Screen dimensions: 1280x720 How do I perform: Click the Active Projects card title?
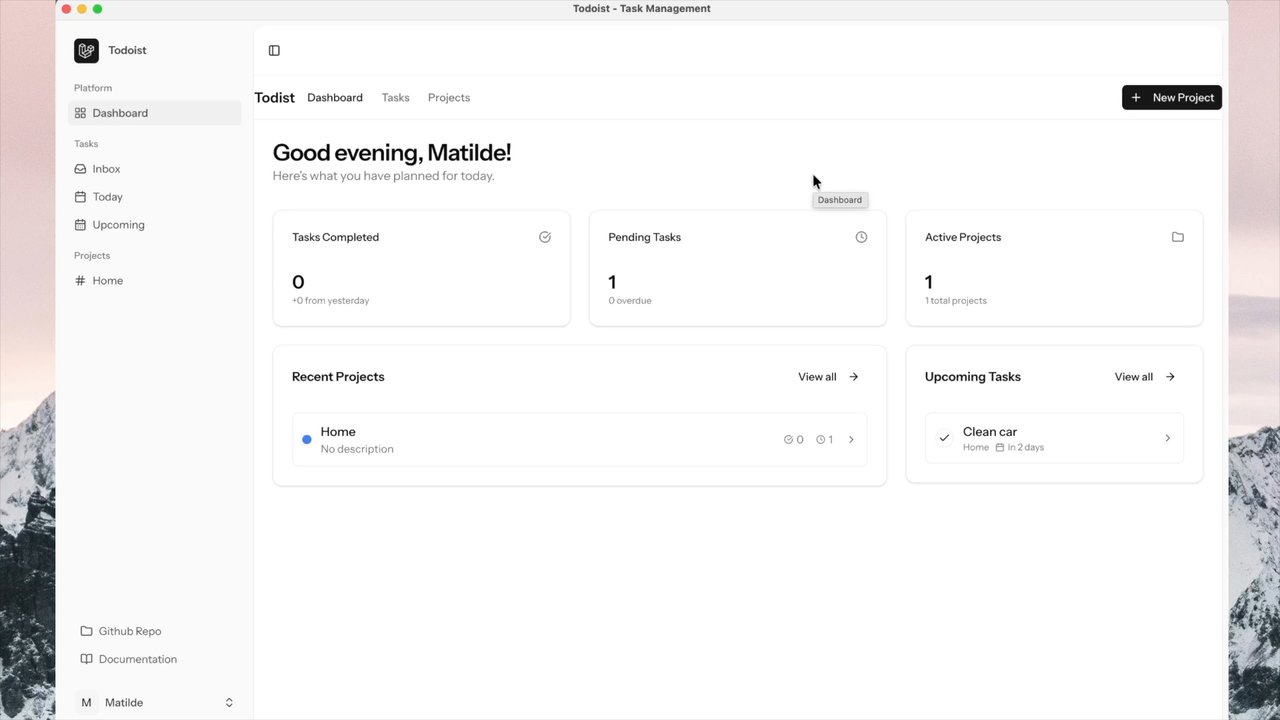[963, 237]
